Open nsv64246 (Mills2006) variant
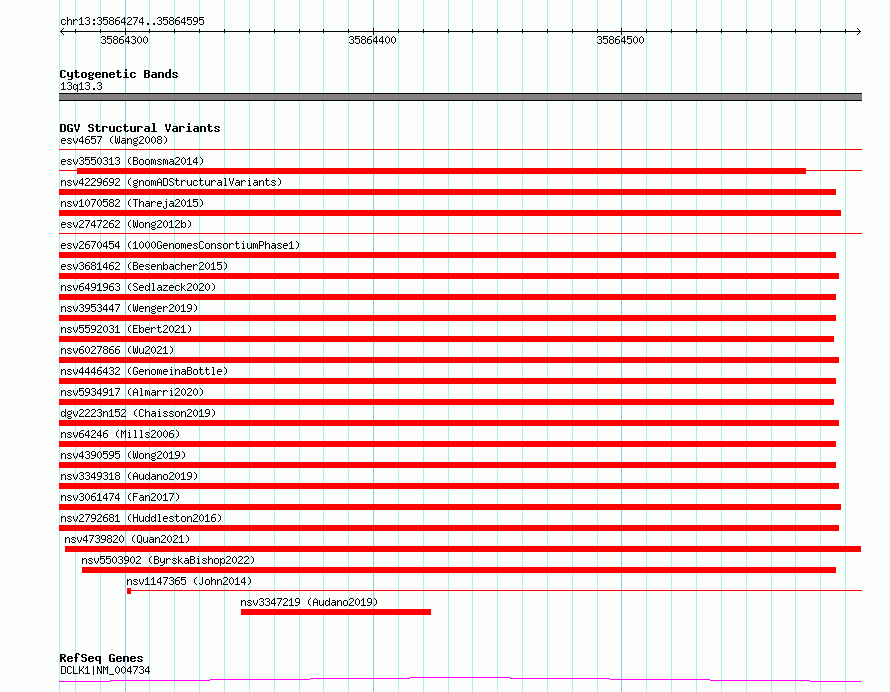Screen dimensions: 890x692 (x=120, y=434)
